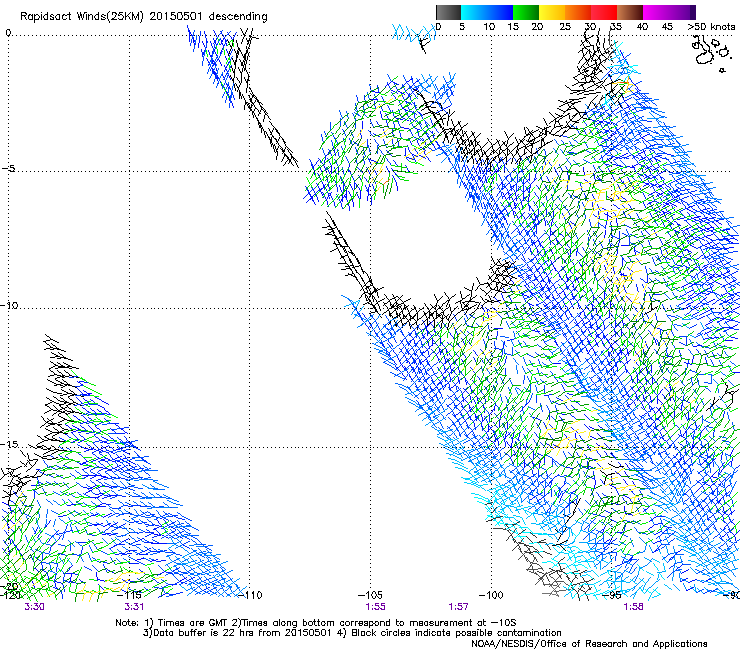Click the purple '3:31' swath time

click(134, 607)
